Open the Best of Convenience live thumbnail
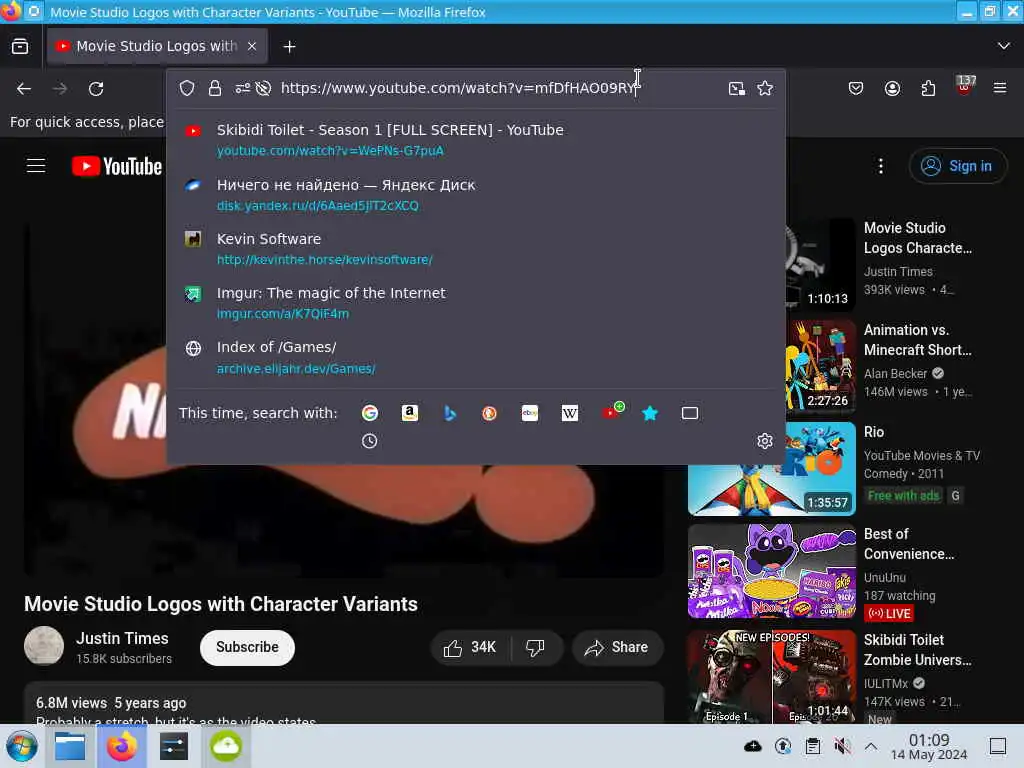 (771, 571)
